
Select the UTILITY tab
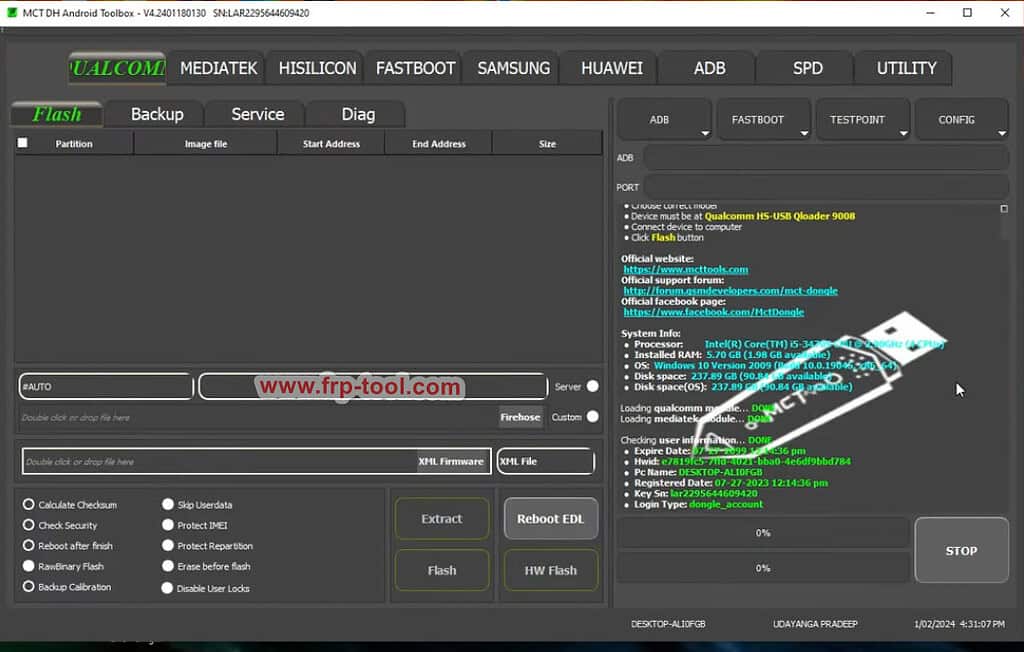(x=906, y=69)
